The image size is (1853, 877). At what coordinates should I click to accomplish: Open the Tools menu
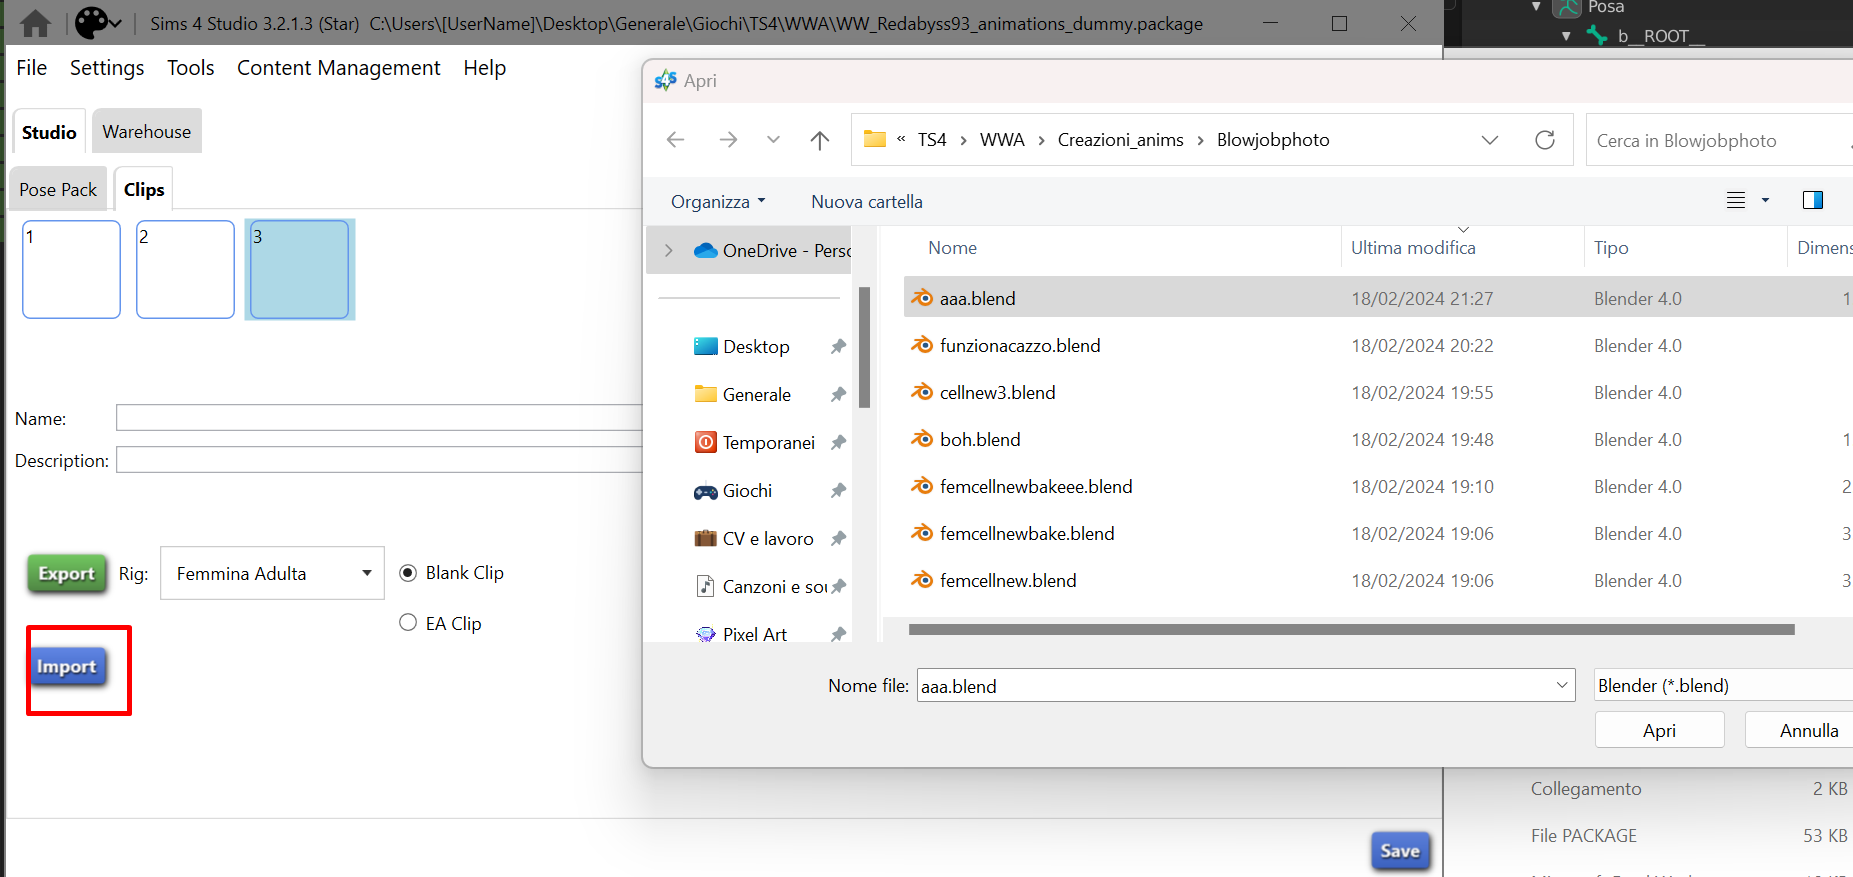pyautogui.click(x=191, y=68)
